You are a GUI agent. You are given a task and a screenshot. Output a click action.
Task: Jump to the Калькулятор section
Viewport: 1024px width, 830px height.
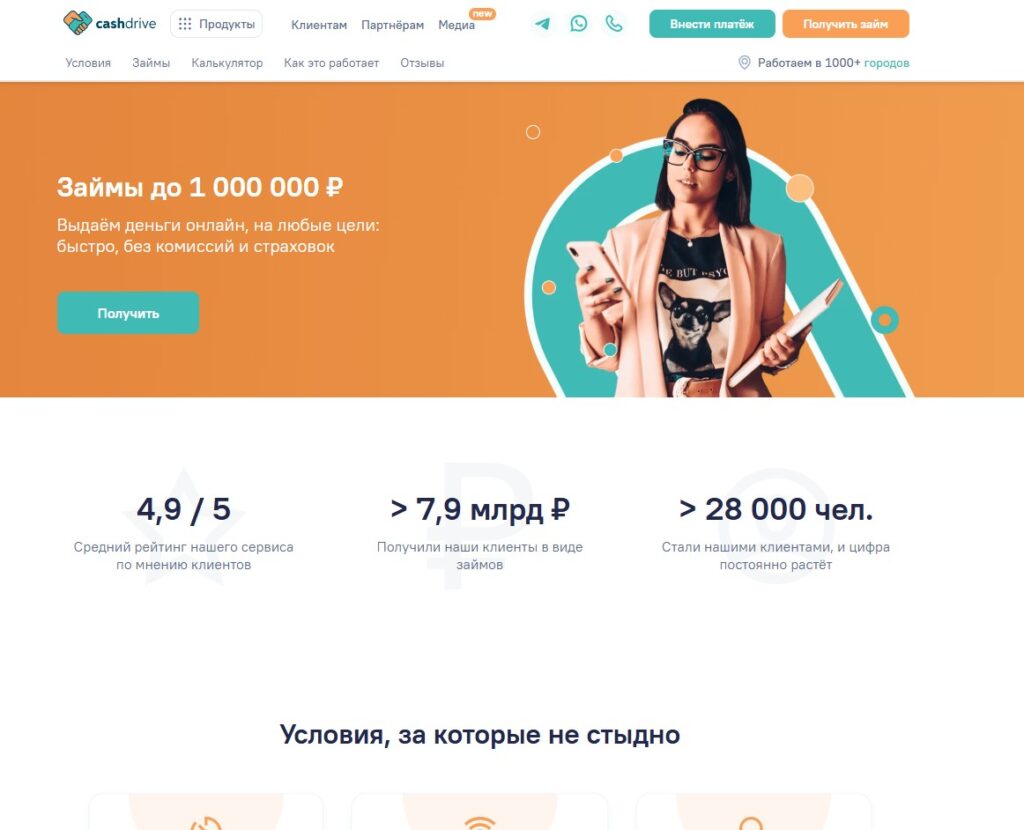[x=227, y=63]
